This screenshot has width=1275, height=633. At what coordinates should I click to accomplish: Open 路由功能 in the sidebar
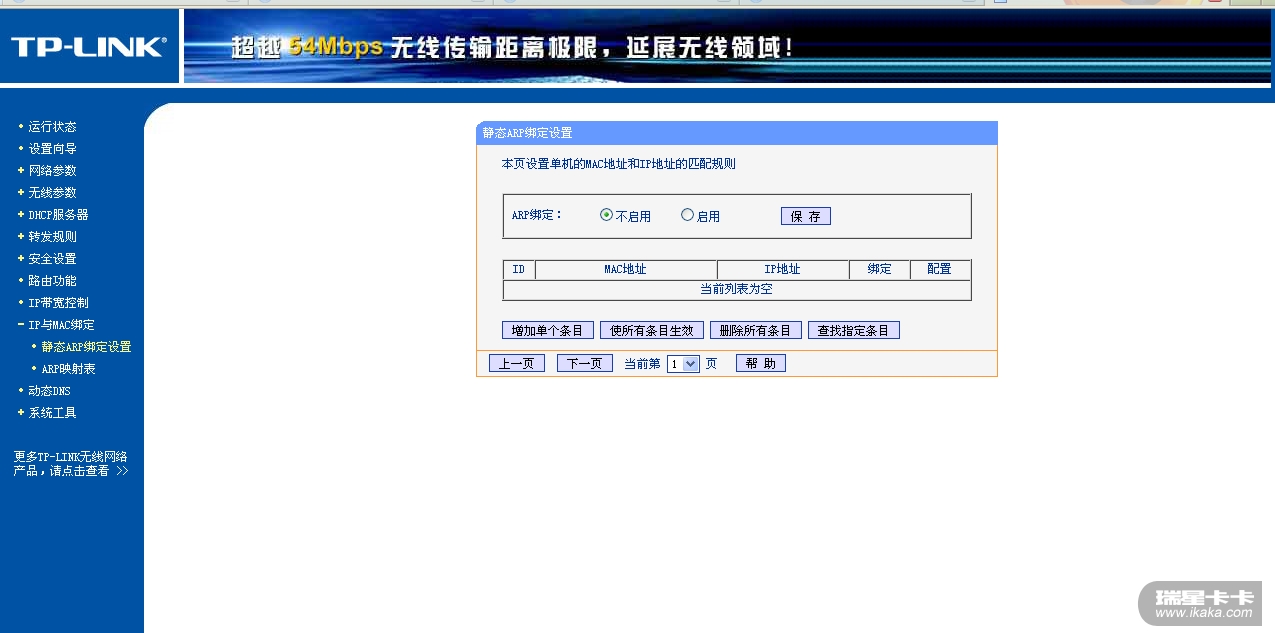pos(52,281)
